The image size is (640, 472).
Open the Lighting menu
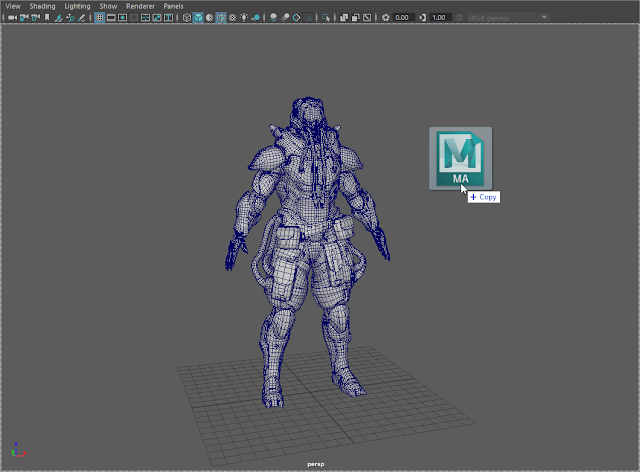pyautogui.click(x=76, y=6)
